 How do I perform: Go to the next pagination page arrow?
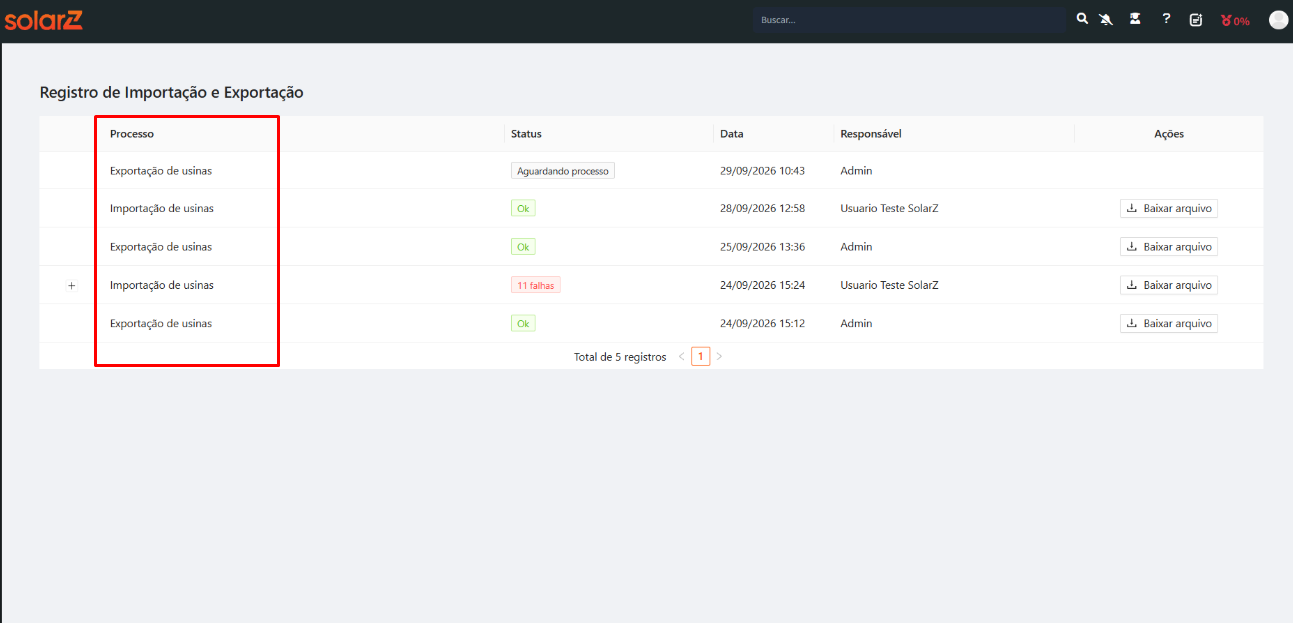(719, 356)
